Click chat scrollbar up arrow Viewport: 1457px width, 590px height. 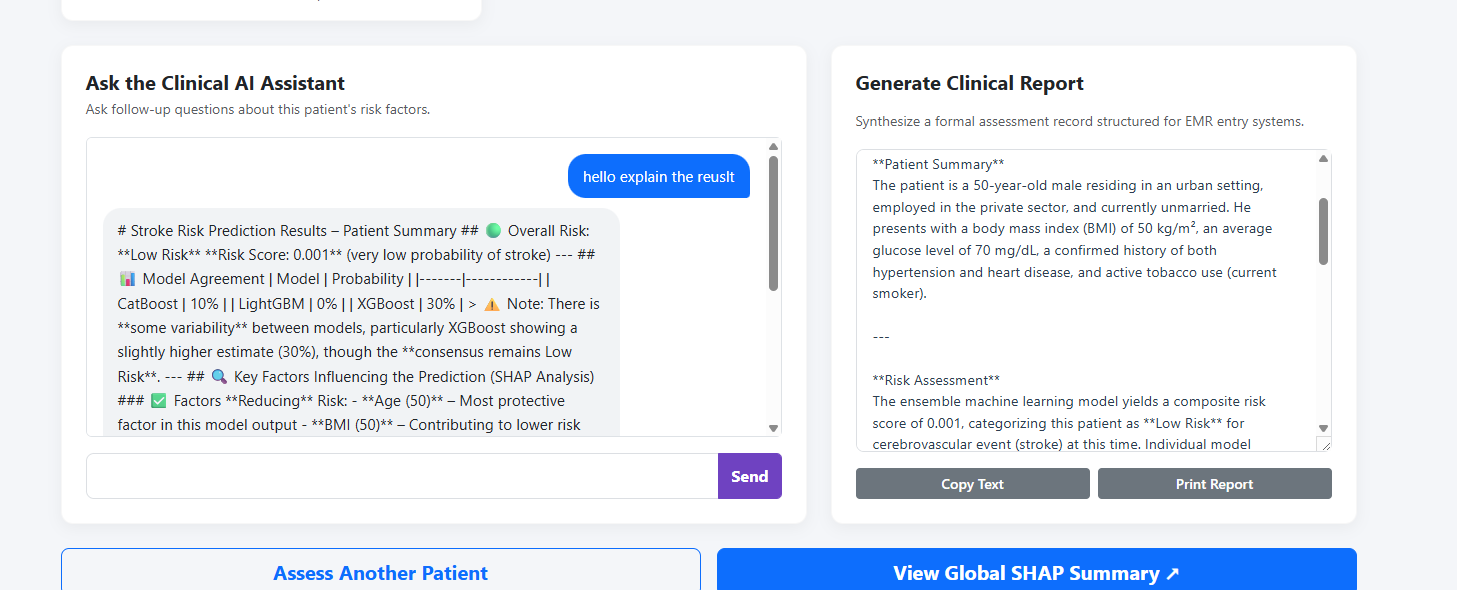tap(773, 147)
